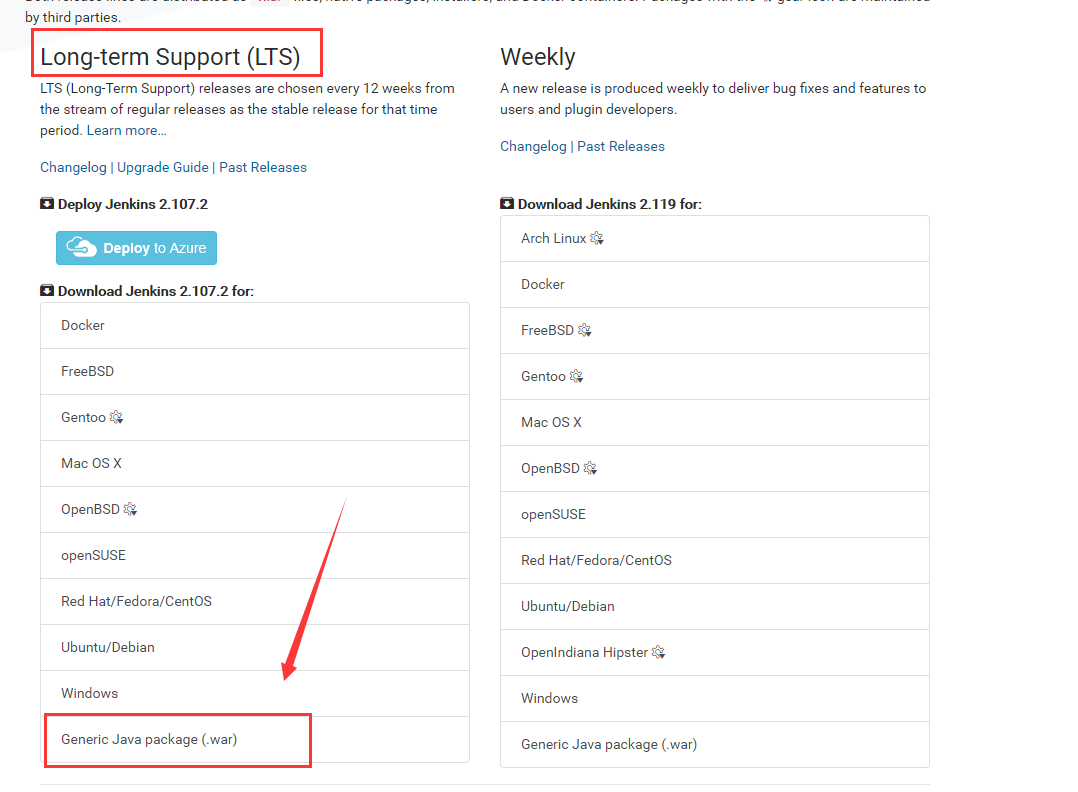Open the Upgrade Guide link

tap(163, 168)
